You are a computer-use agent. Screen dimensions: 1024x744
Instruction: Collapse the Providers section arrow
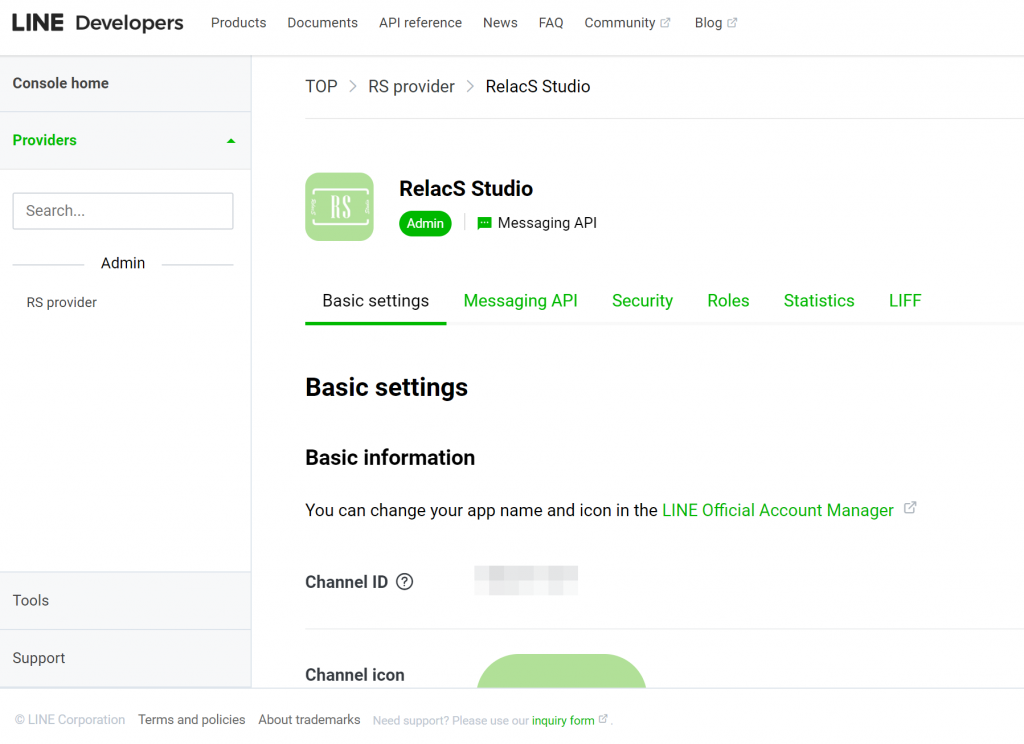[x=231, y=141]
